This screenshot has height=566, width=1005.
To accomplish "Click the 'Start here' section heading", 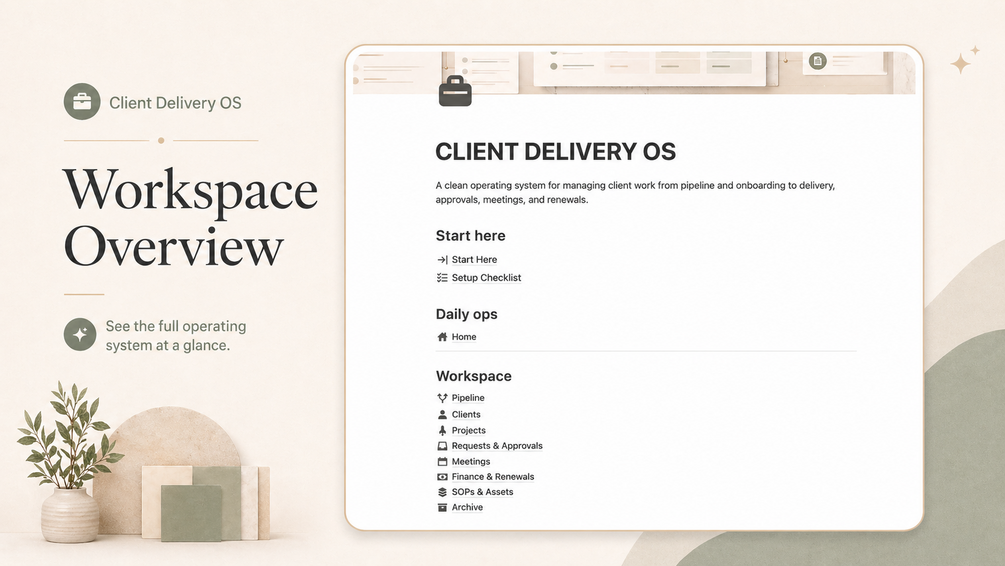I will pyautogui.click(x=470, y=236).
